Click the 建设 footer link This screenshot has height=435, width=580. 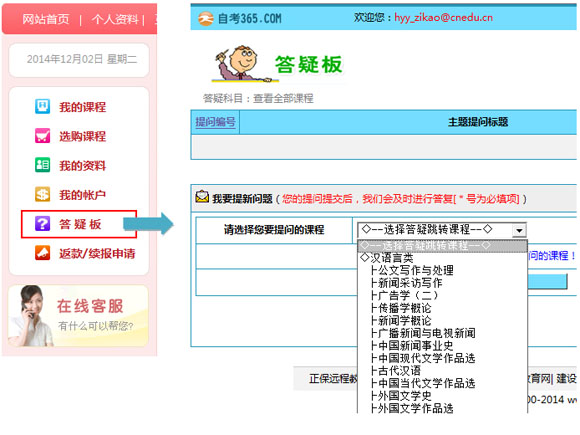566,378
